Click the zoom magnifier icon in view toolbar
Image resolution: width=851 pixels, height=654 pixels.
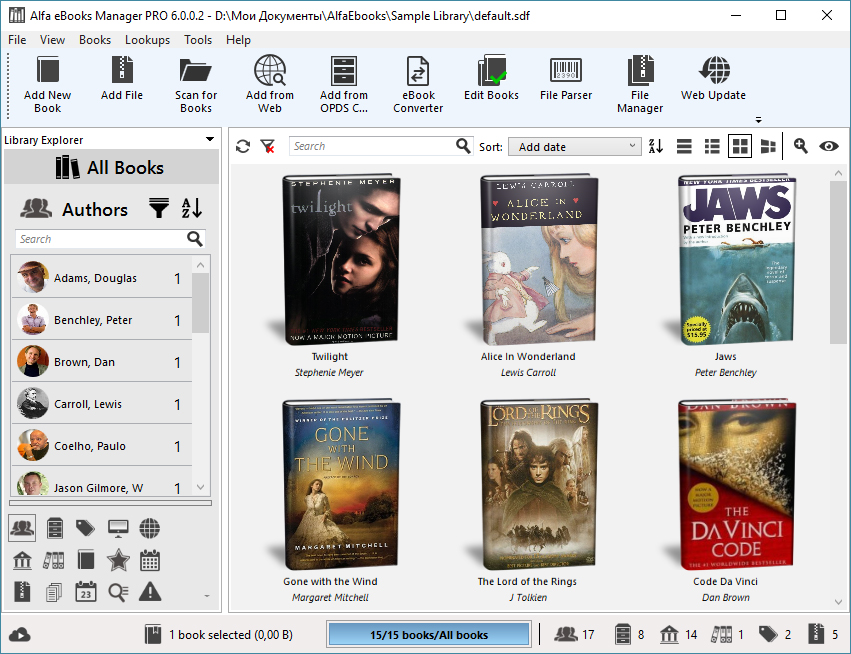(x=801, y=146)
